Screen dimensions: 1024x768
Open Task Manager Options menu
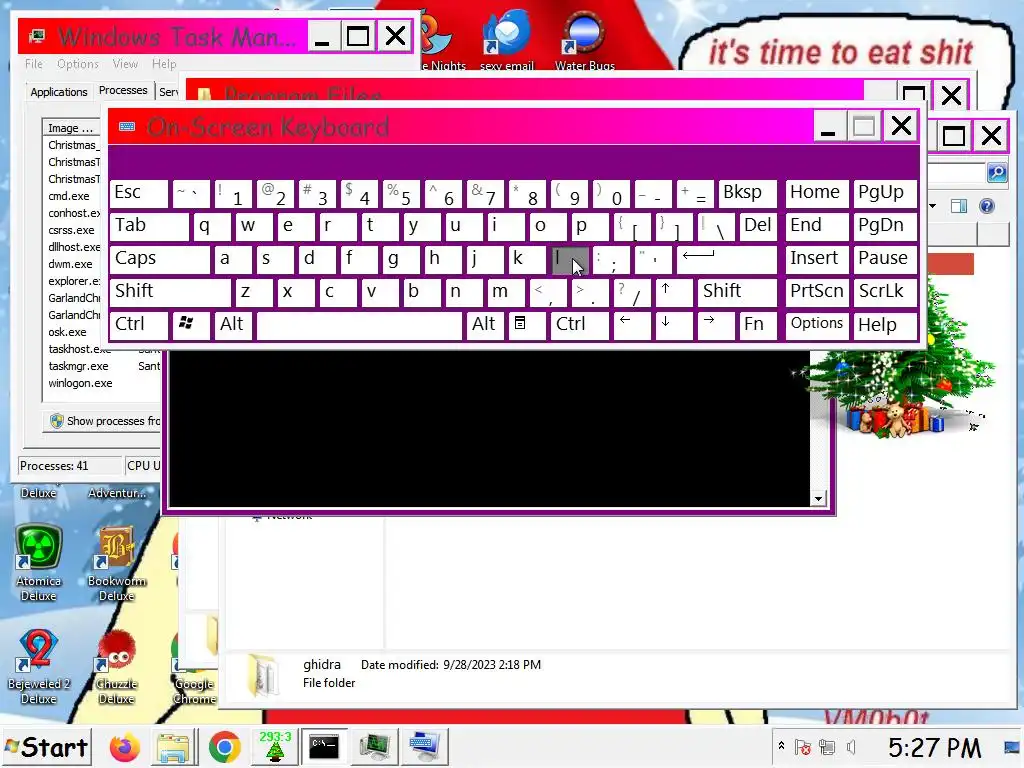[78, 64]
